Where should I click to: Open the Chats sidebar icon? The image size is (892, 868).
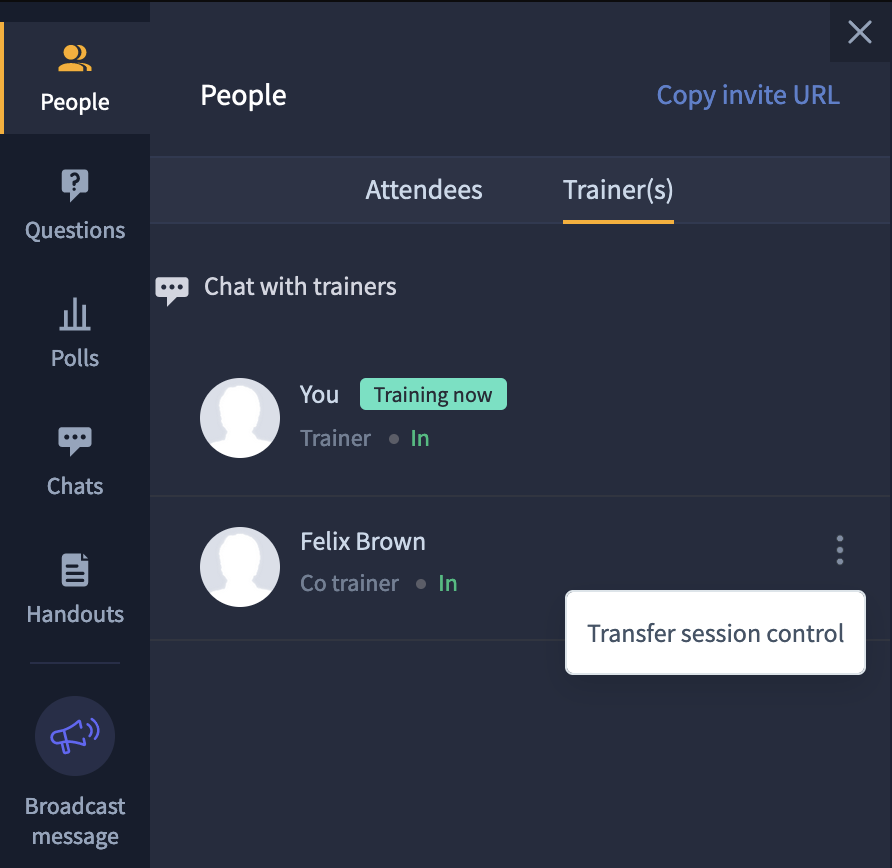coord(75,441)
